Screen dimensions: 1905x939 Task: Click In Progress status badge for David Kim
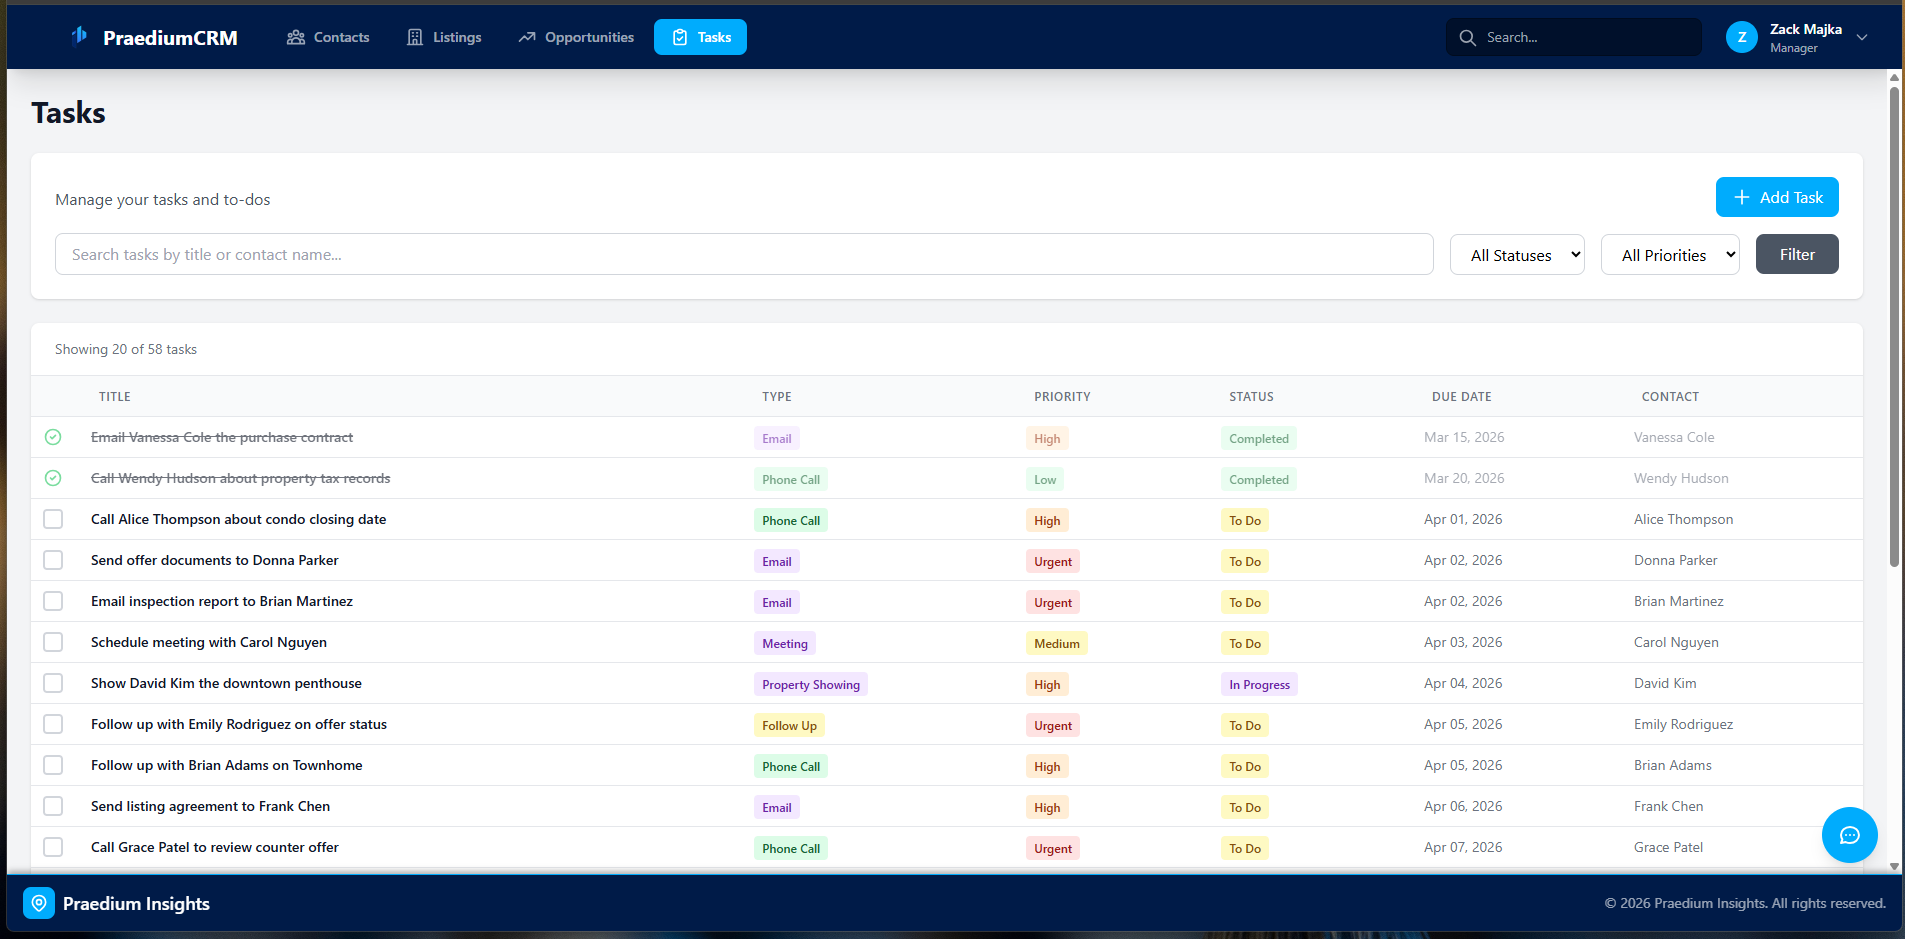coord(1259,684)
